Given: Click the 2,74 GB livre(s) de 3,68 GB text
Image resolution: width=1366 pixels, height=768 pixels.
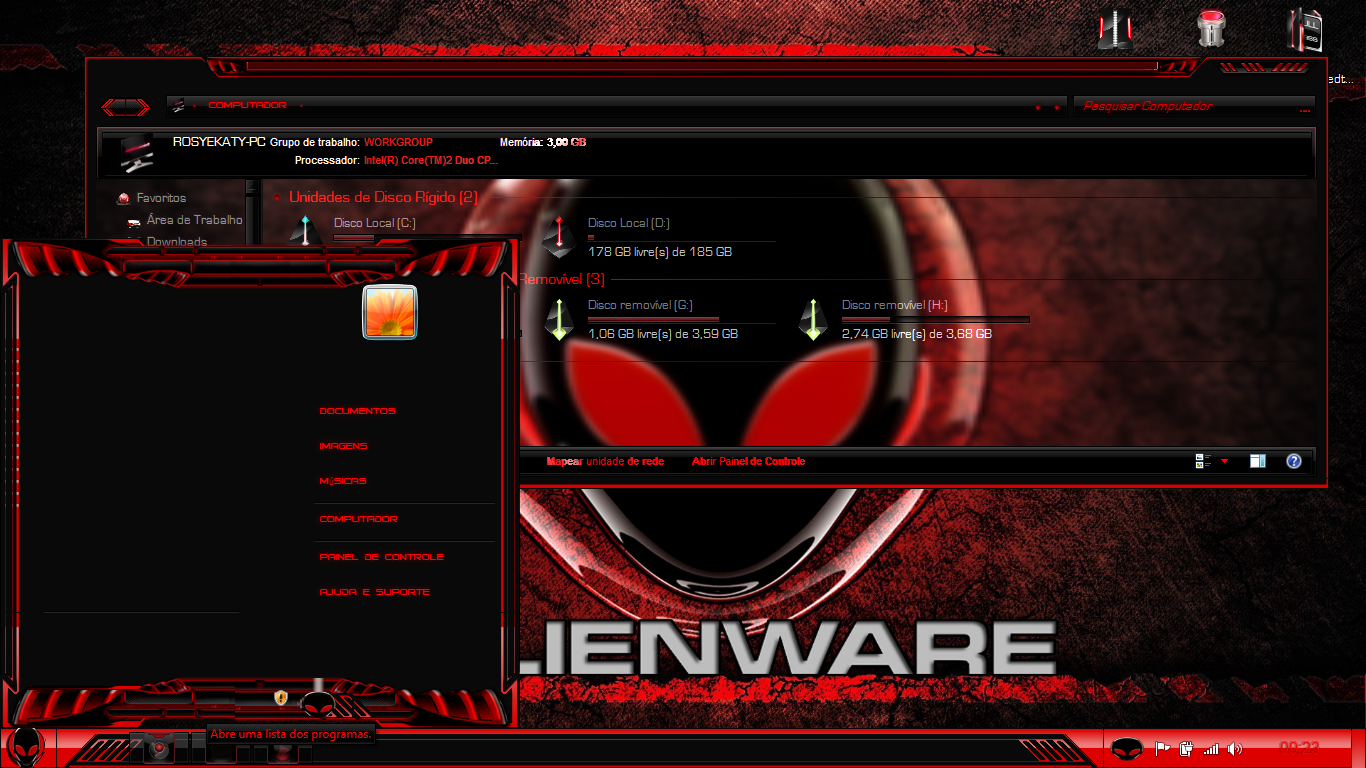Looking at the screenshot, I should point(917,334).
